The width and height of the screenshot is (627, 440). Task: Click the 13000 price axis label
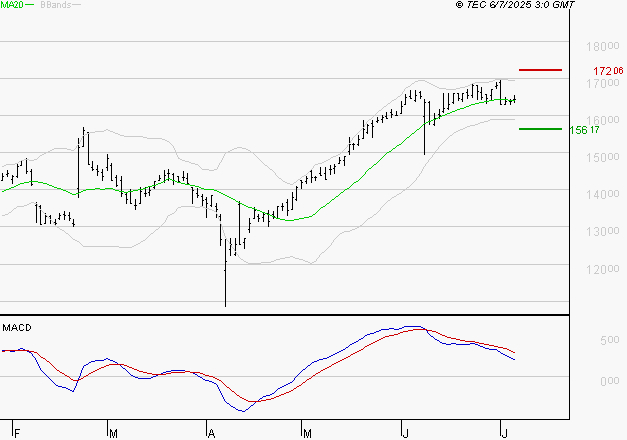[603, 232]
